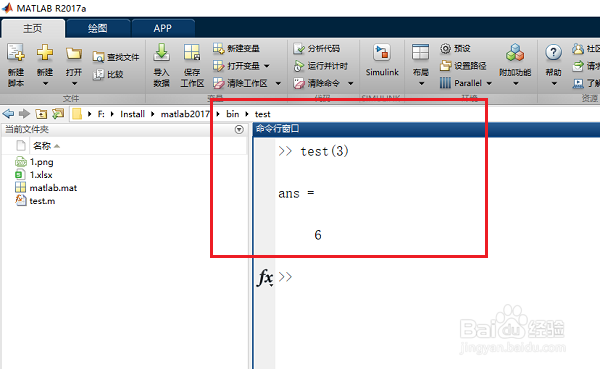The image size is (600, 369).
Task: Click the New Script (新建脚本) icon
Action: (16, 53)
